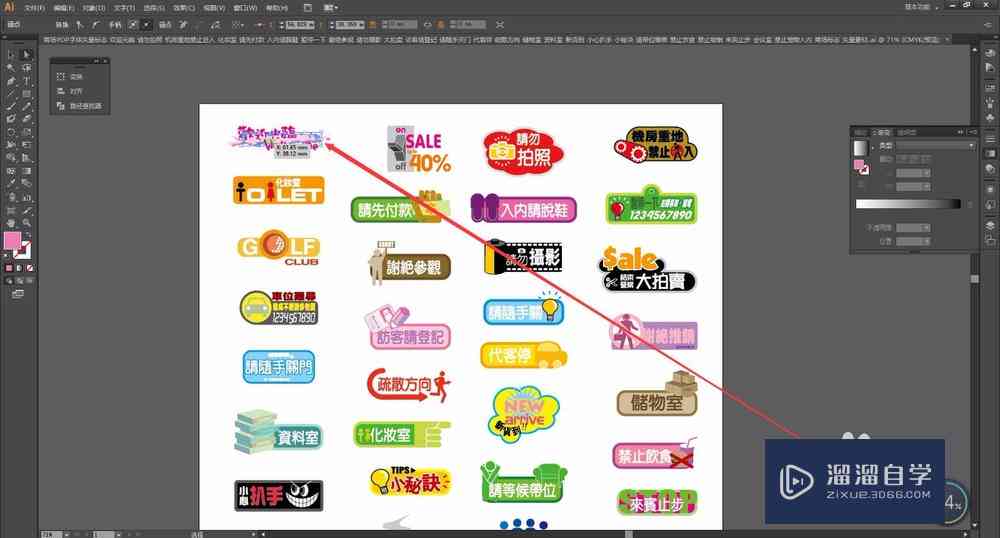Select the Pencil tool
Screen dimensions: 1000x538
pos(26,106)
